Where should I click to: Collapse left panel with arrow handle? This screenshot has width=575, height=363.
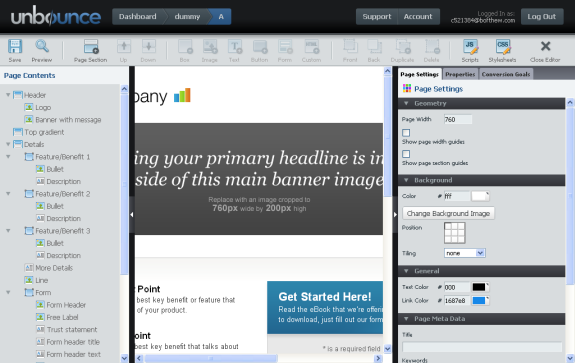(x=132, y=214)
